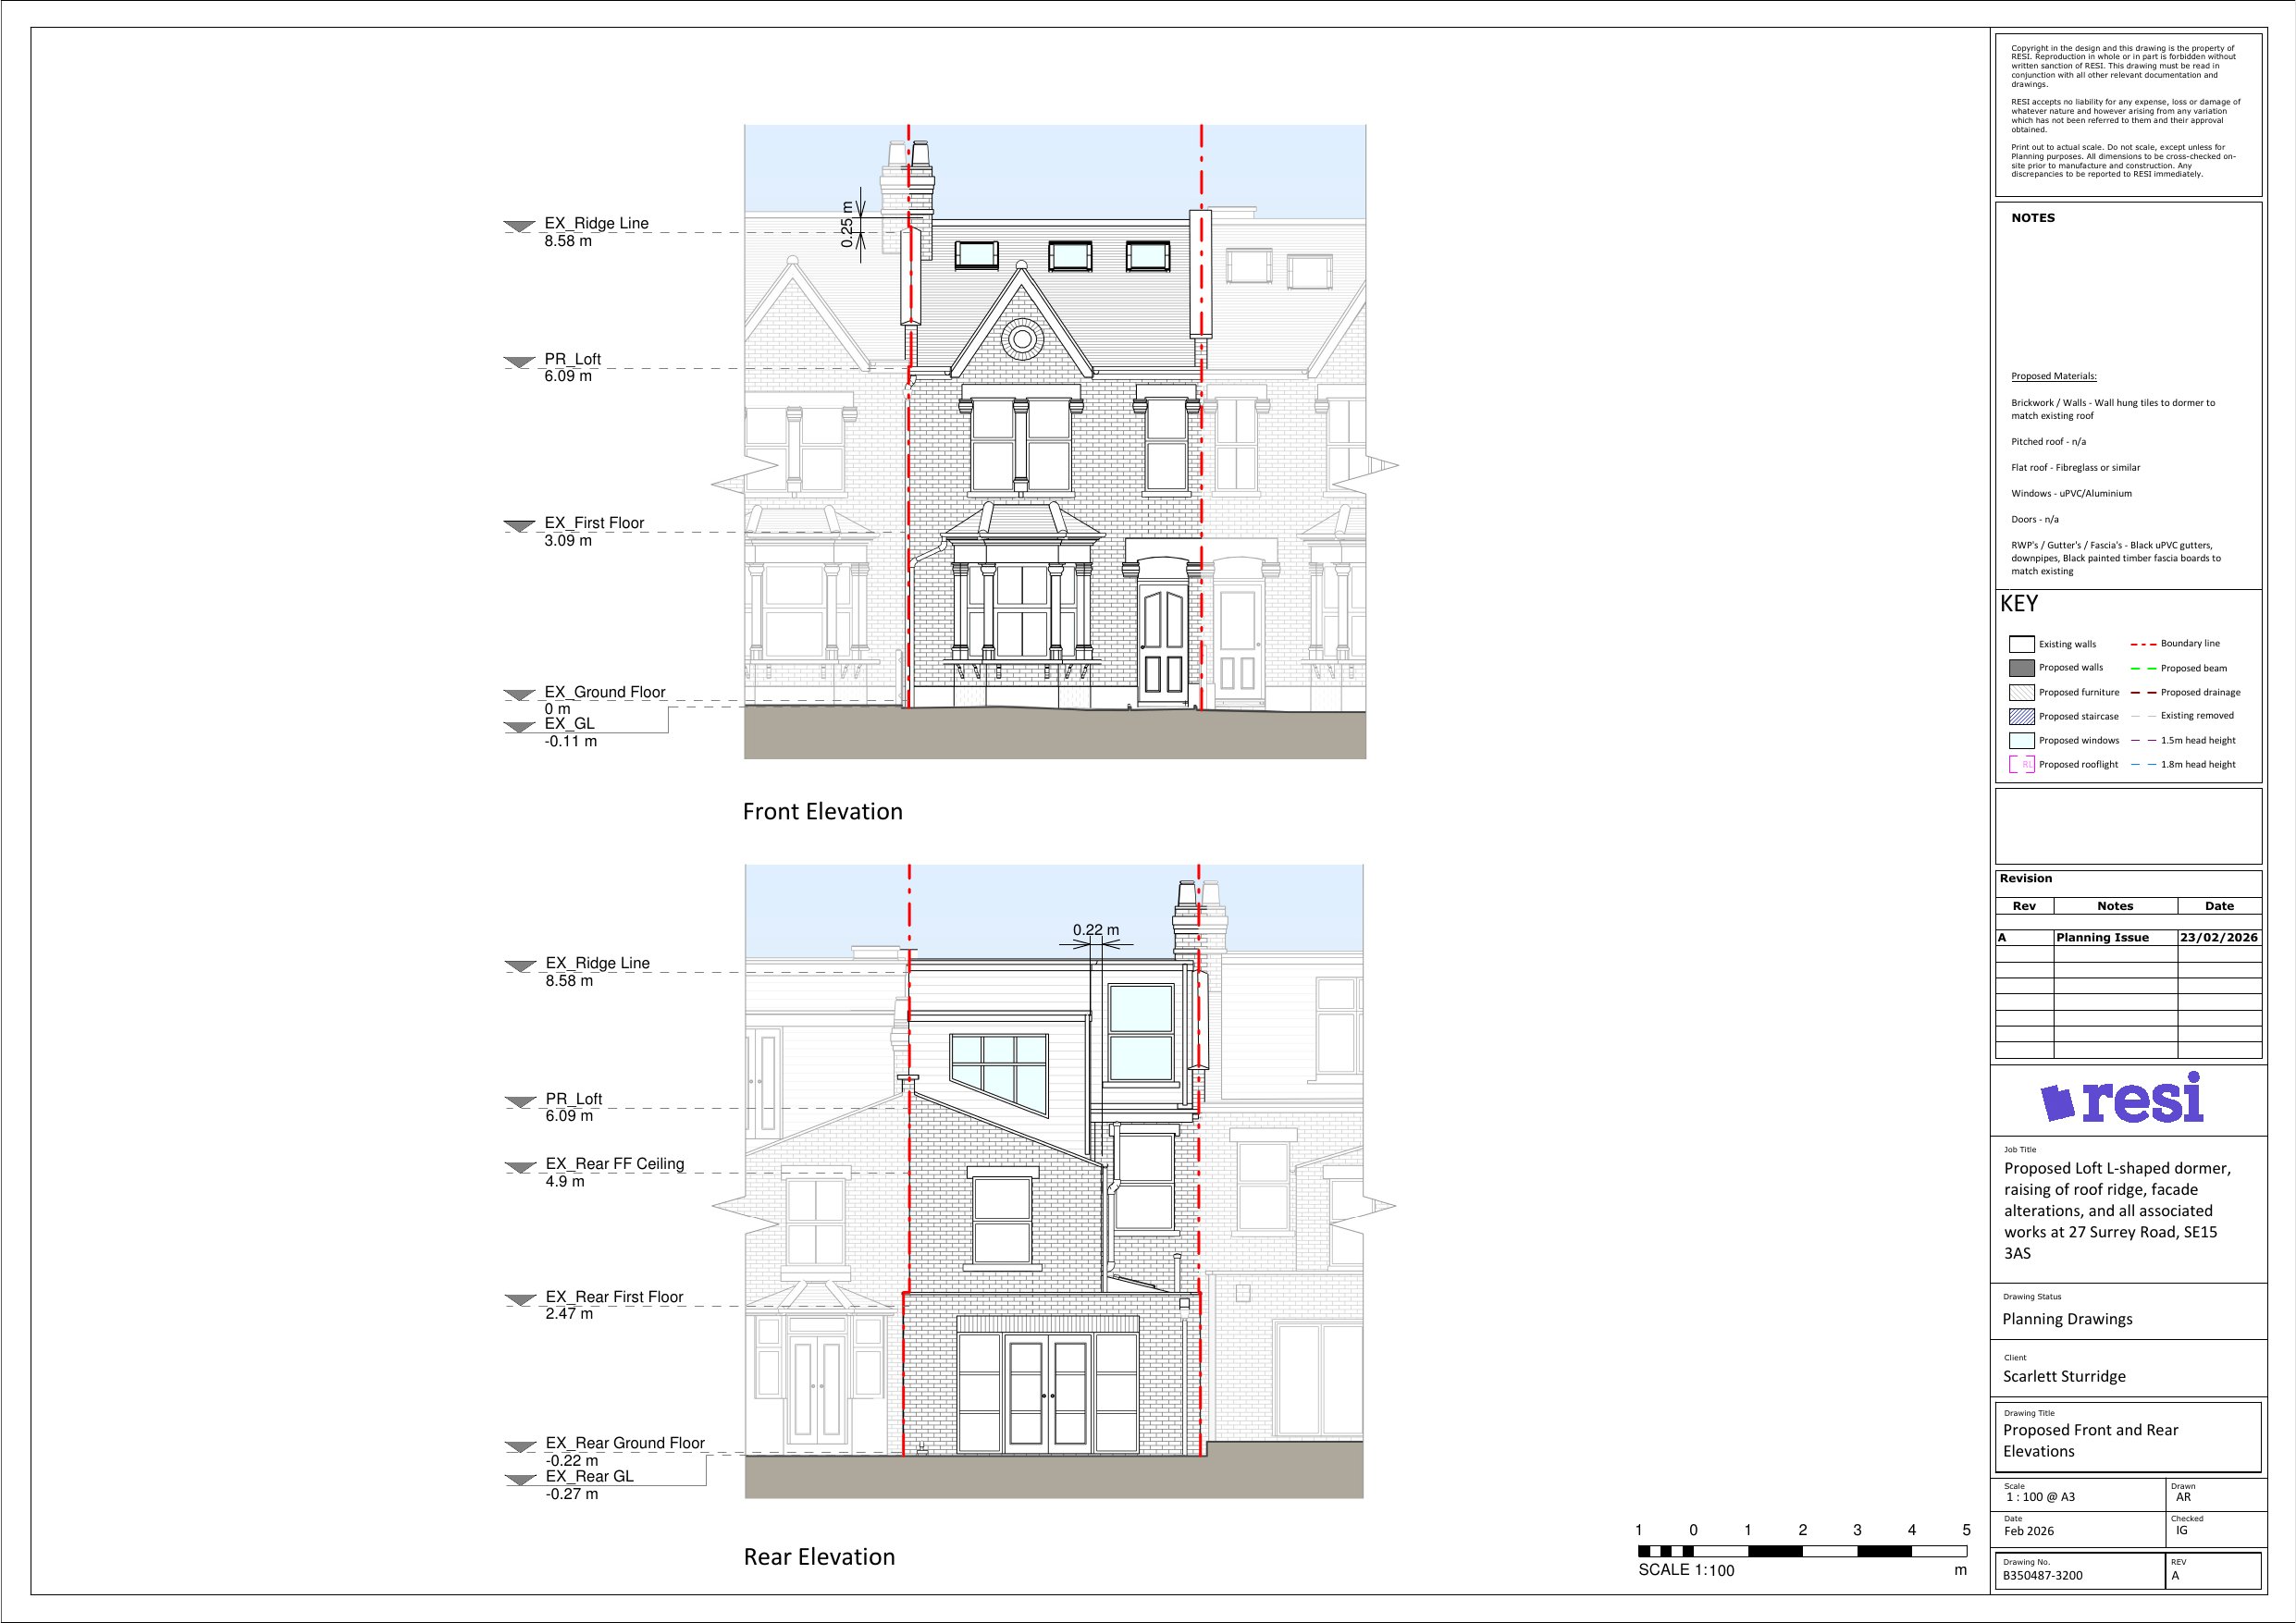Click the EX_Rear FF Ceiling level marker triangle

click(520, 1167)
